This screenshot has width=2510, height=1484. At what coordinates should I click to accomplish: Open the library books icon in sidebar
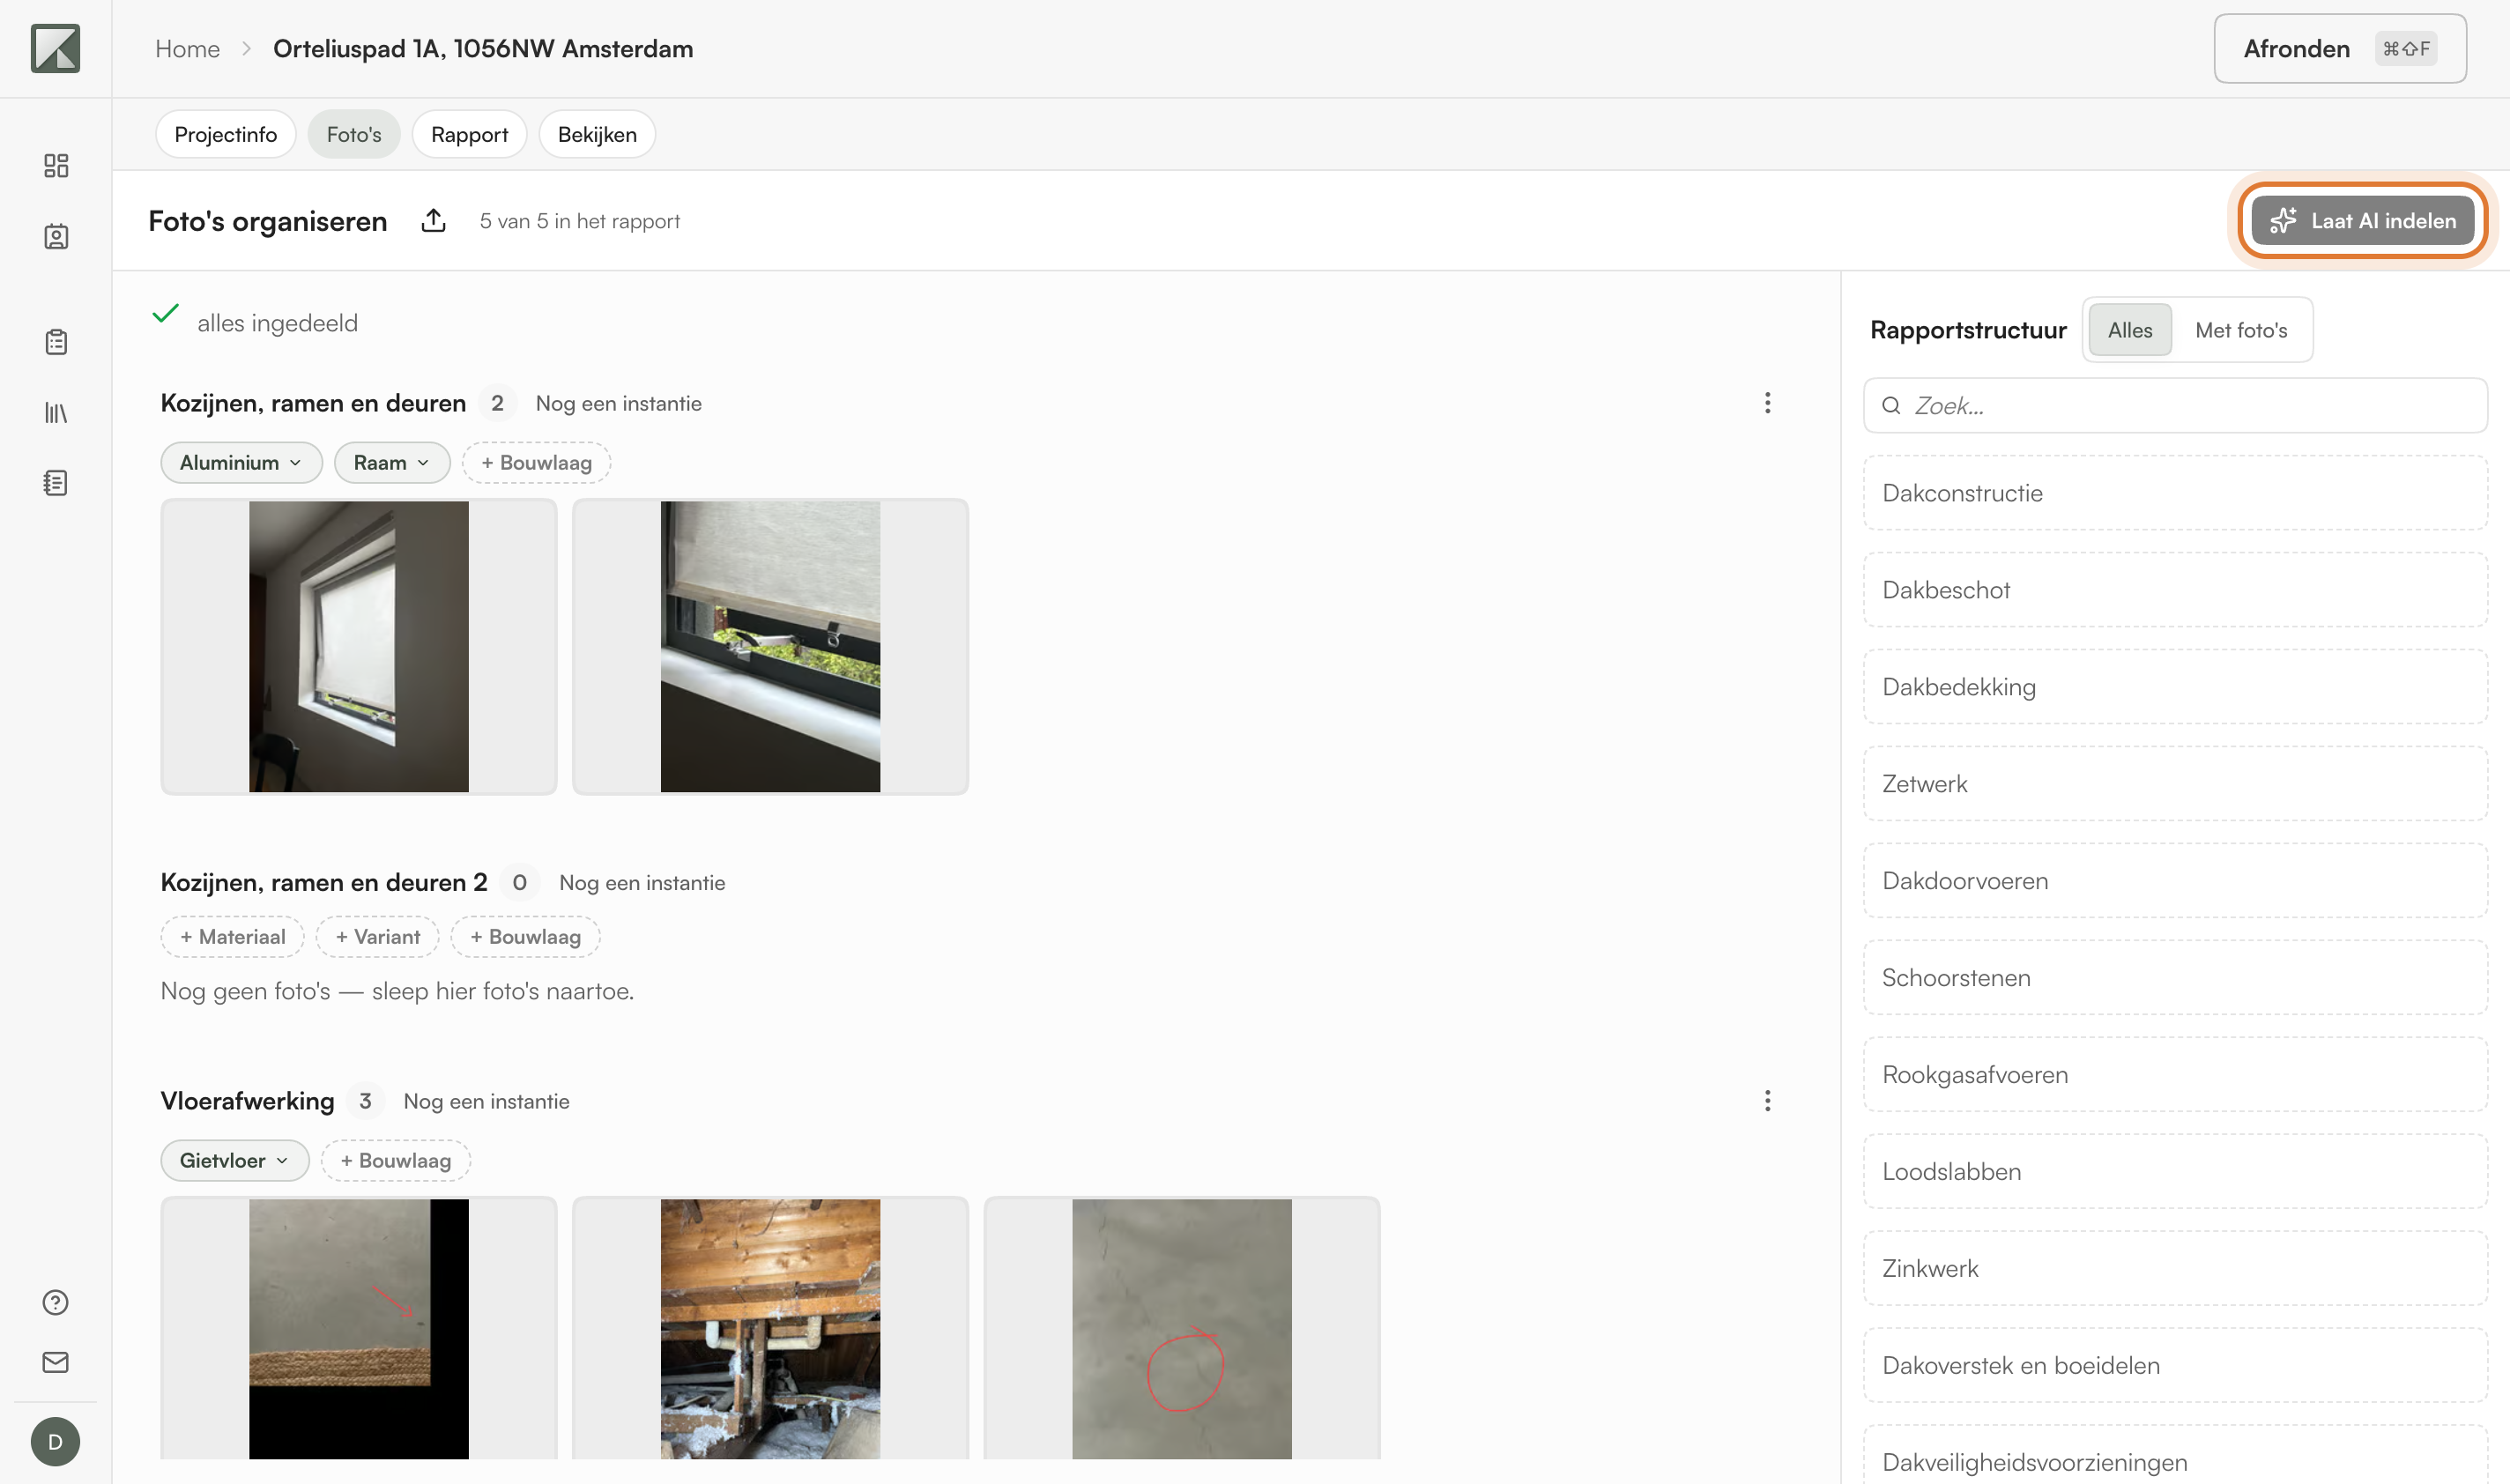coord(56,412)
